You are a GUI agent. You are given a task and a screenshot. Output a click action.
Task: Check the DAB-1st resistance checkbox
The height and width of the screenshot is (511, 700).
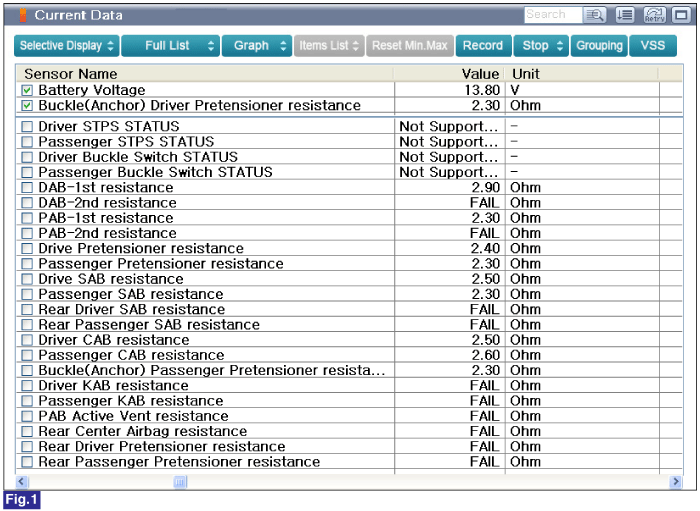coord(27,187)
